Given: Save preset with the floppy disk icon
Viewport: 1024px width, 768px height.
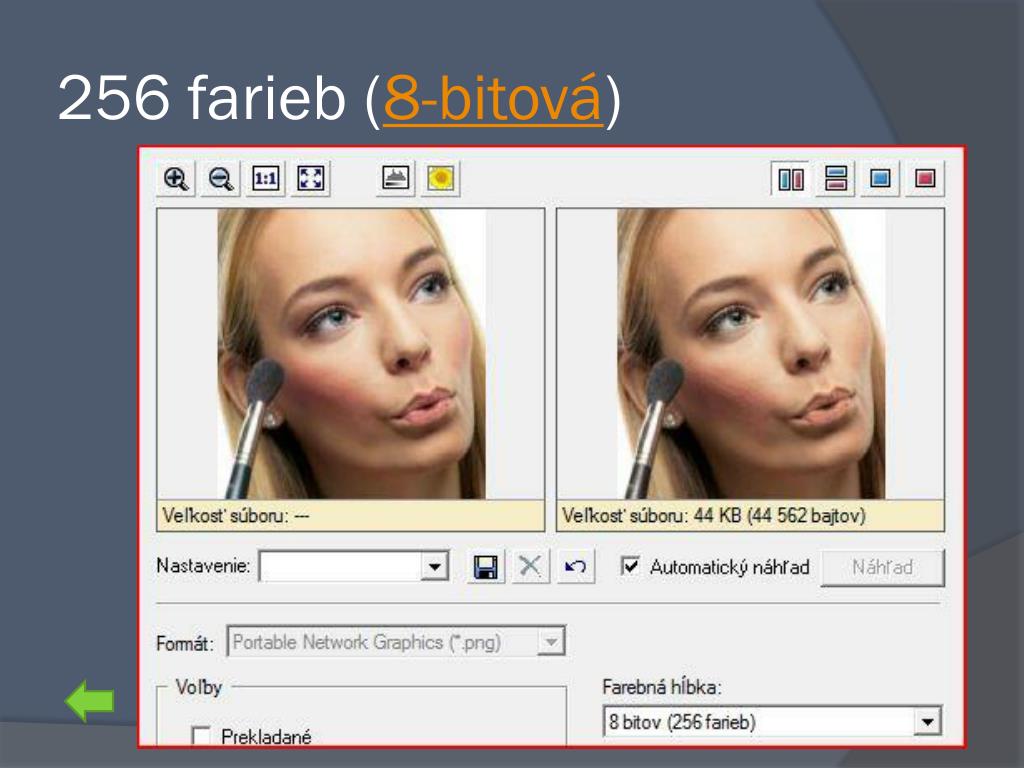Looking at the screenshot, I should click(485, 566).
